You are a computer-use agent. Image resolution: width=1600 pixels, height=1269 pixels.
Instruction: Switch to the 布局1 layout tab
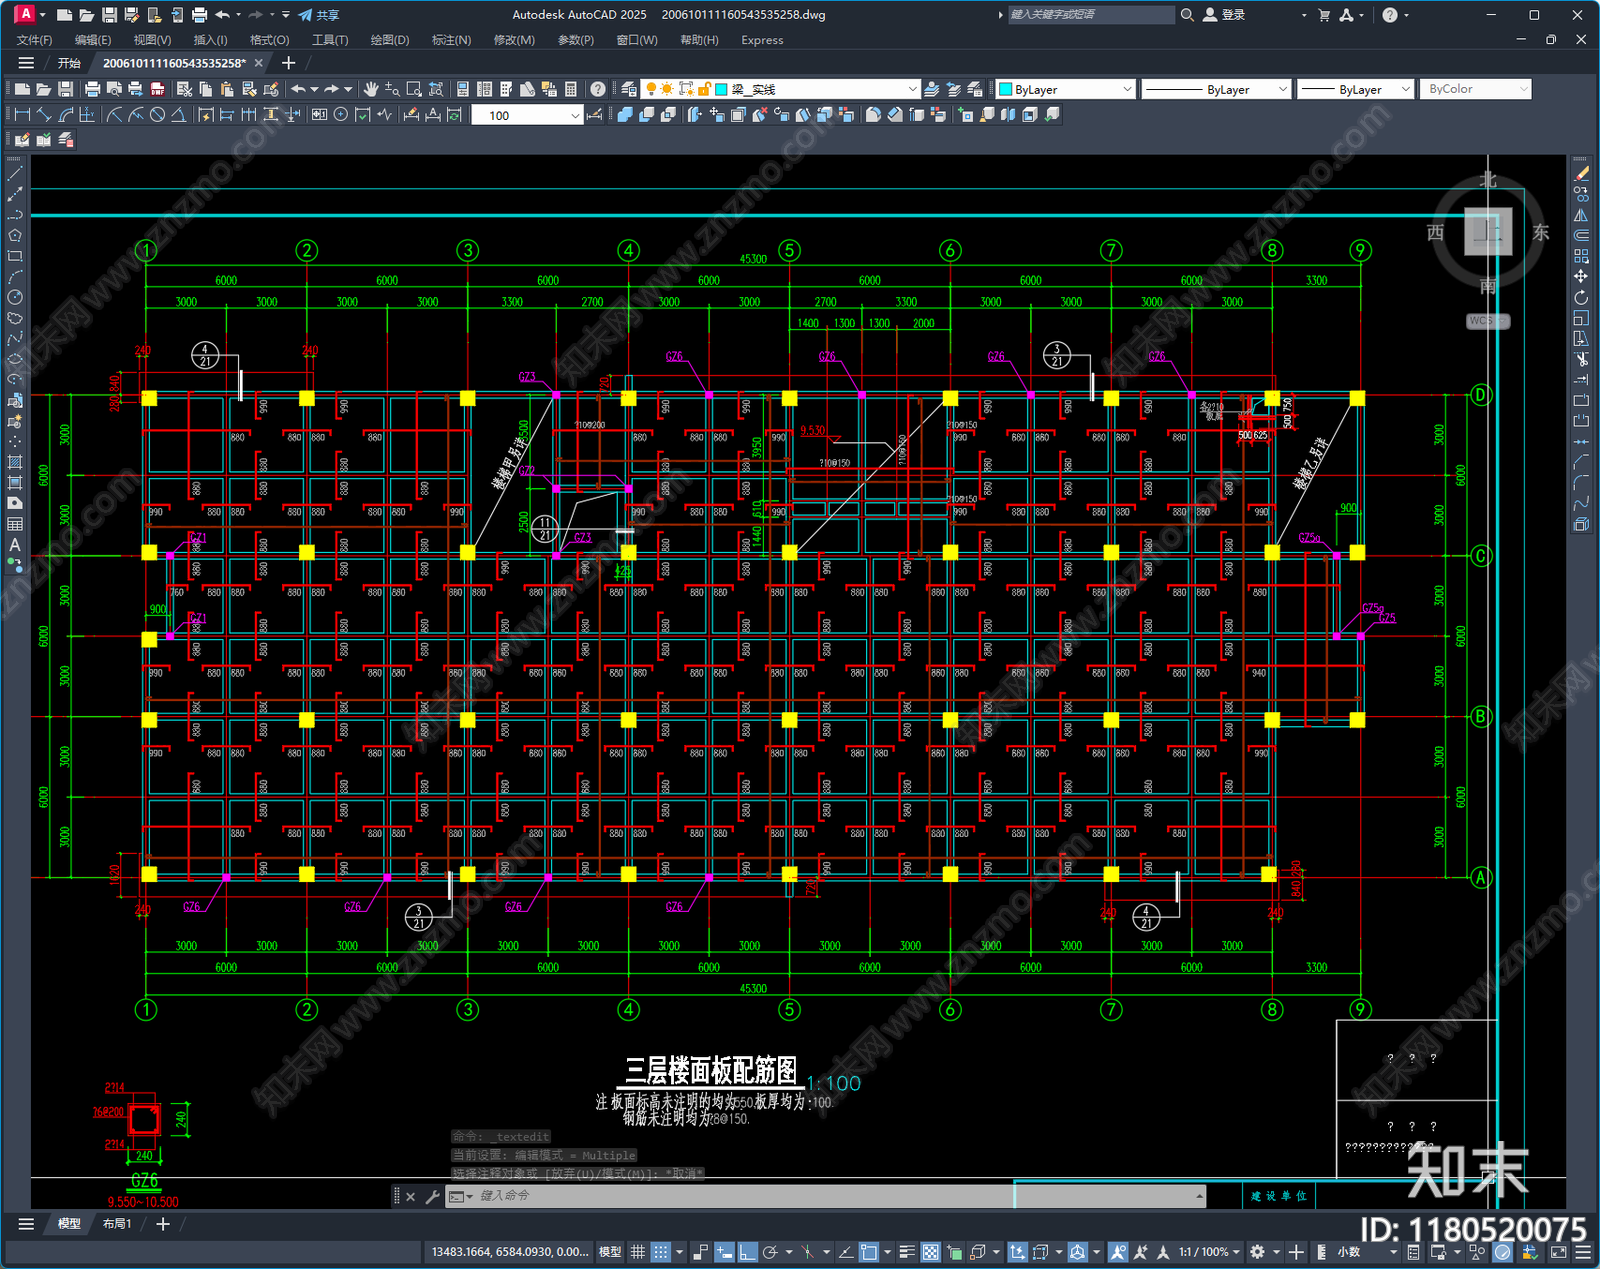click(117, 1224)
